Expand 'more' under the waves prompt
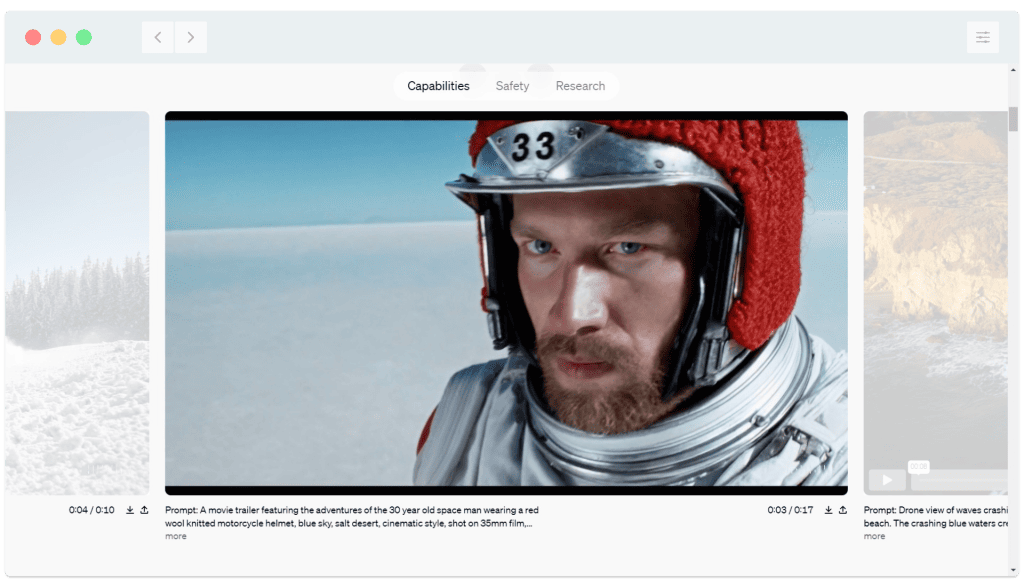The width and height of the screenshot is (1024, 587). (x=872, y=536)
